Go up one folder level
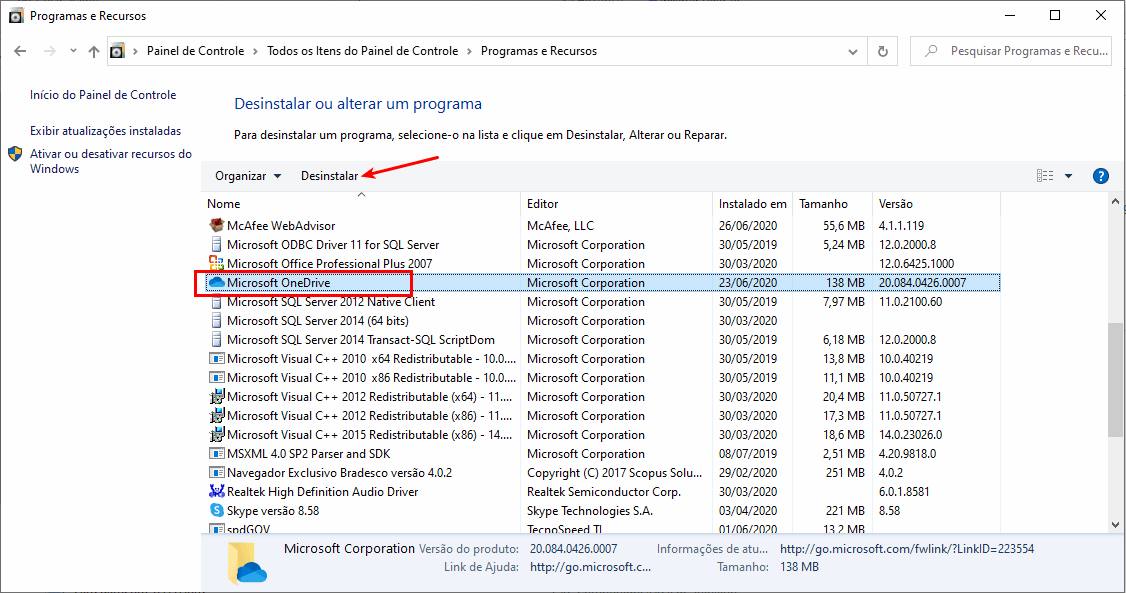 [x=94, y=51]
